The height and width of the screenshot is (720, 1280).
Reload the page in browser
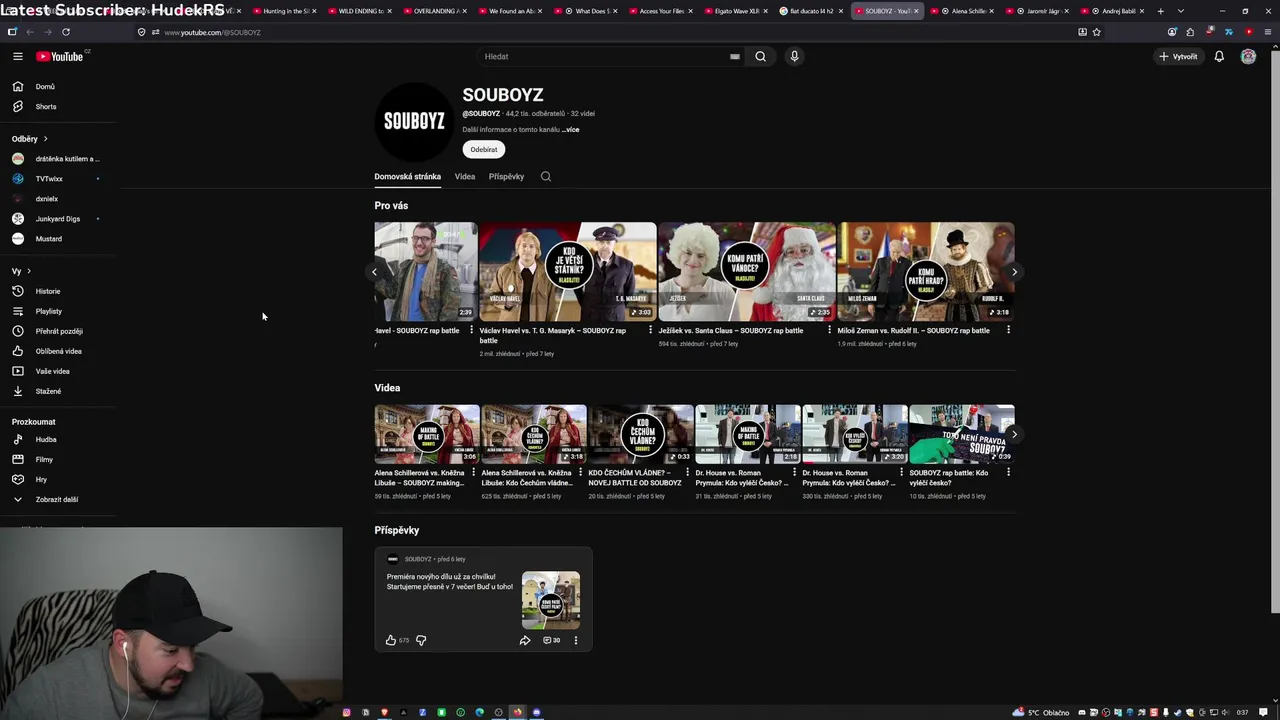tap(66, 32)
